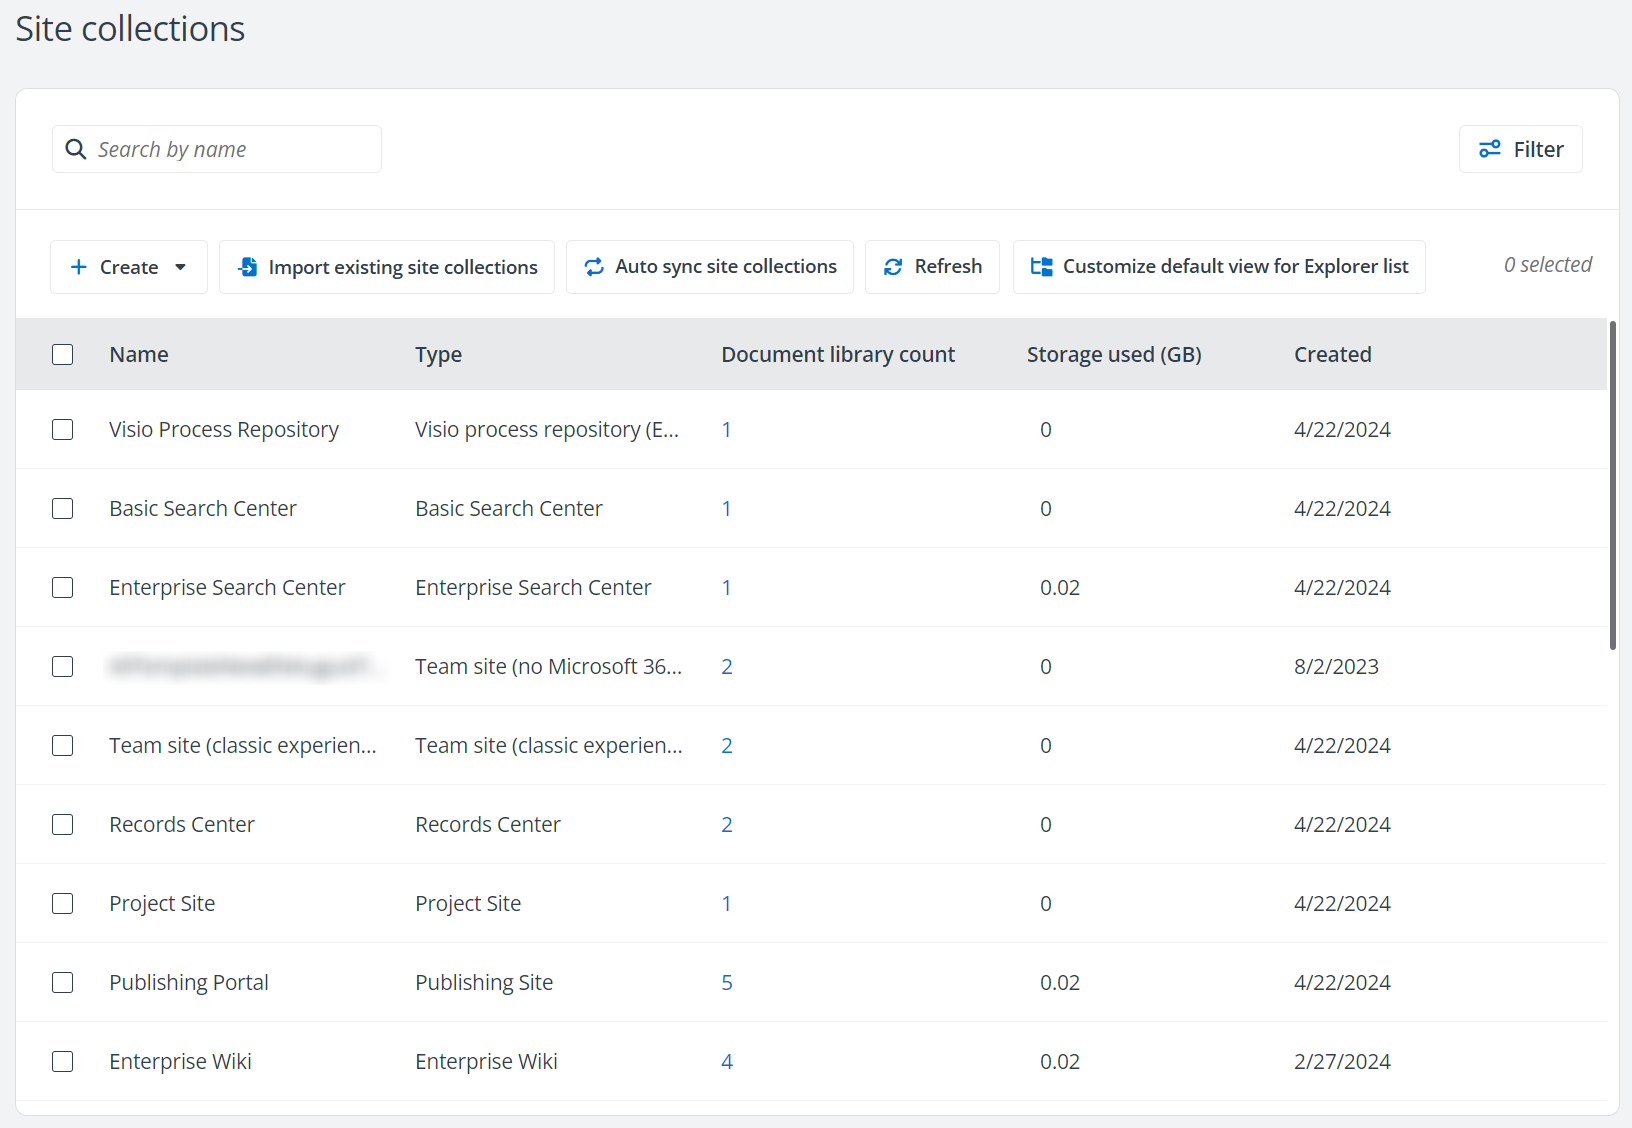Open Basic Search Center's library count link
Image resolution: width=1632 pixels, height=1128 pixels.
coord(727,508)
